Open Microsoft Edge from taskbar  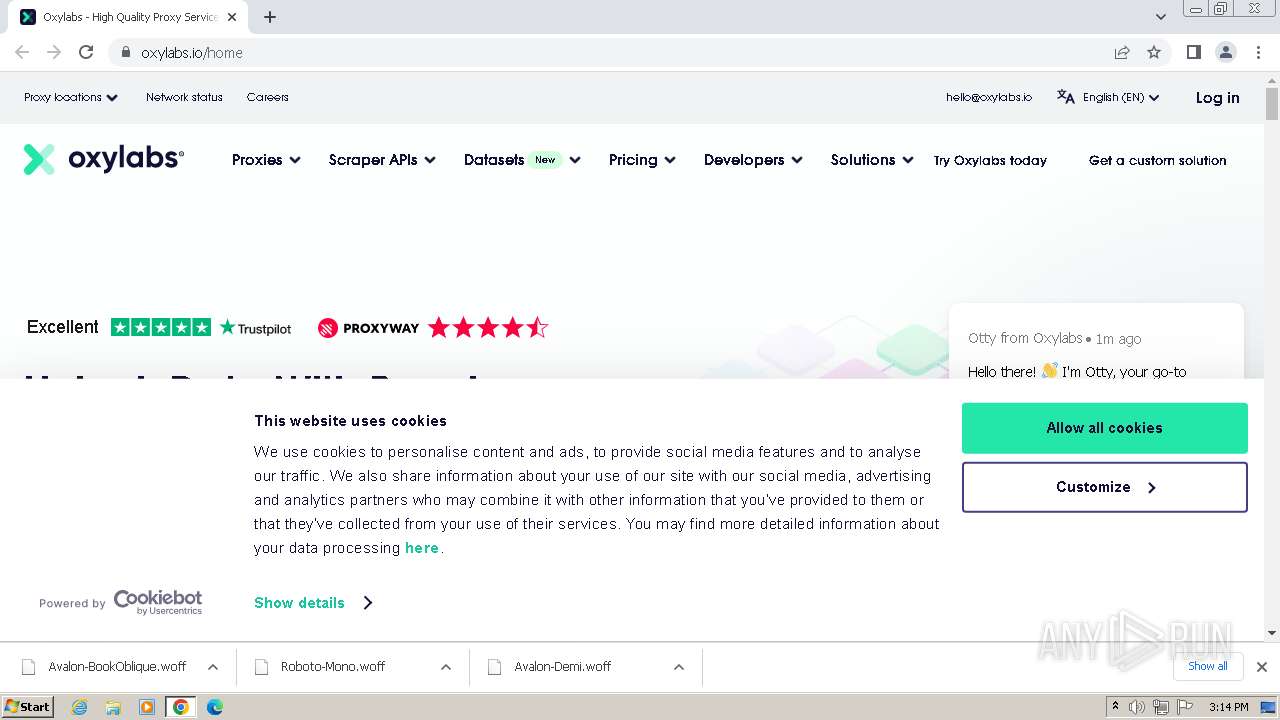(x=214, y=707)
